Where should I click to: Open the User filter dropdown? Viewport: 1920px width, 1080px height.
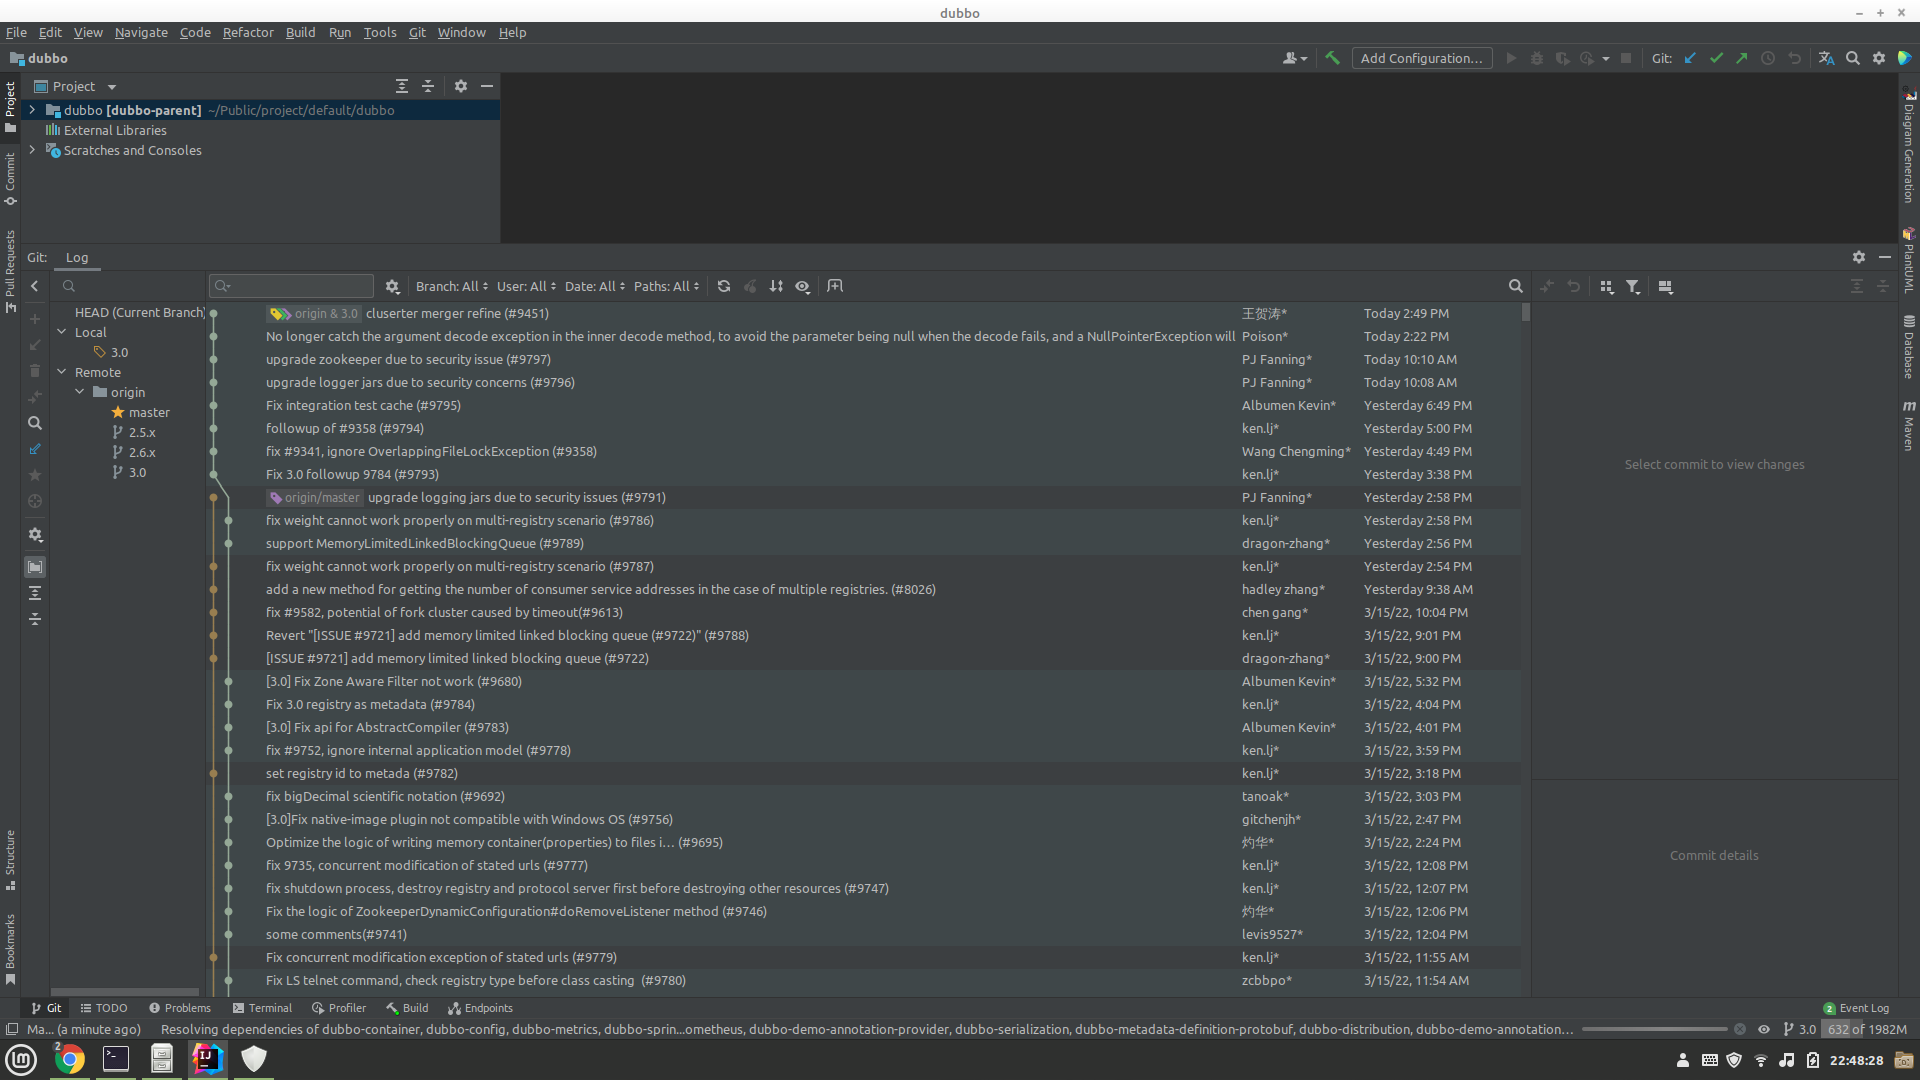point(526,286)
